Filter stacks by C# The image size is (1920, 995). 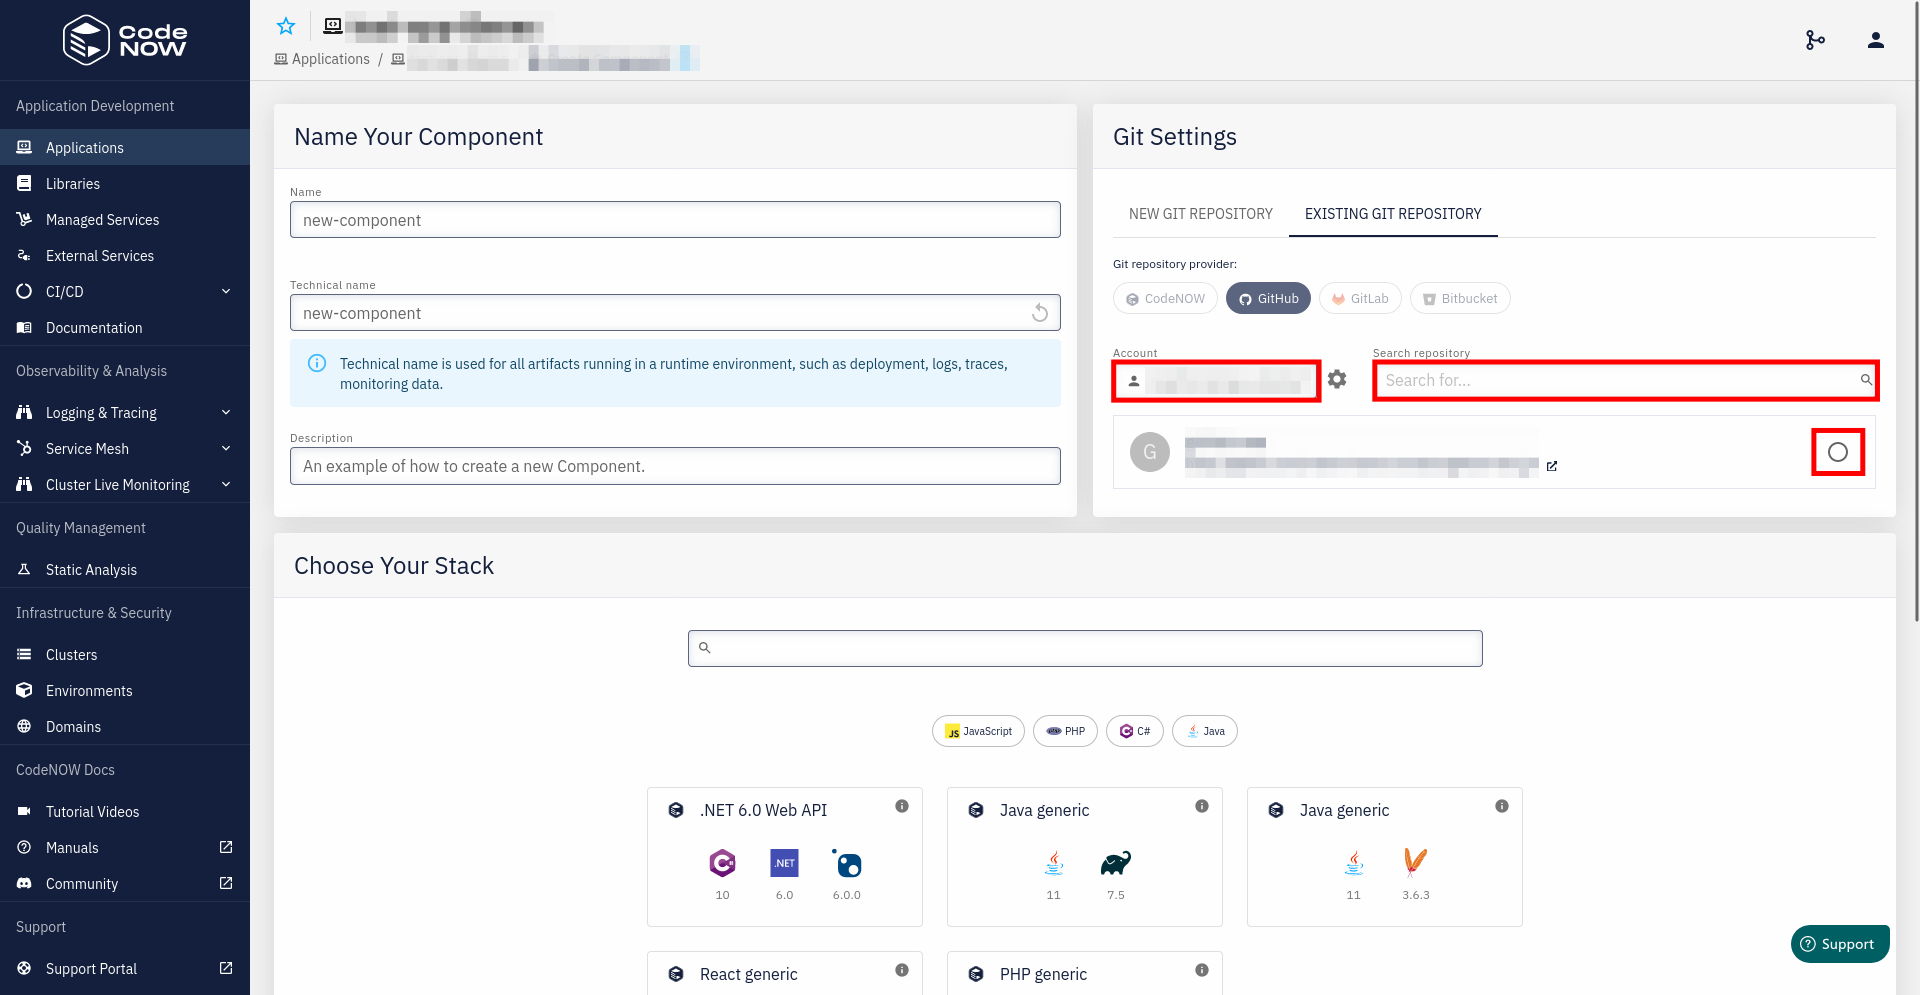pos(1135,731)
